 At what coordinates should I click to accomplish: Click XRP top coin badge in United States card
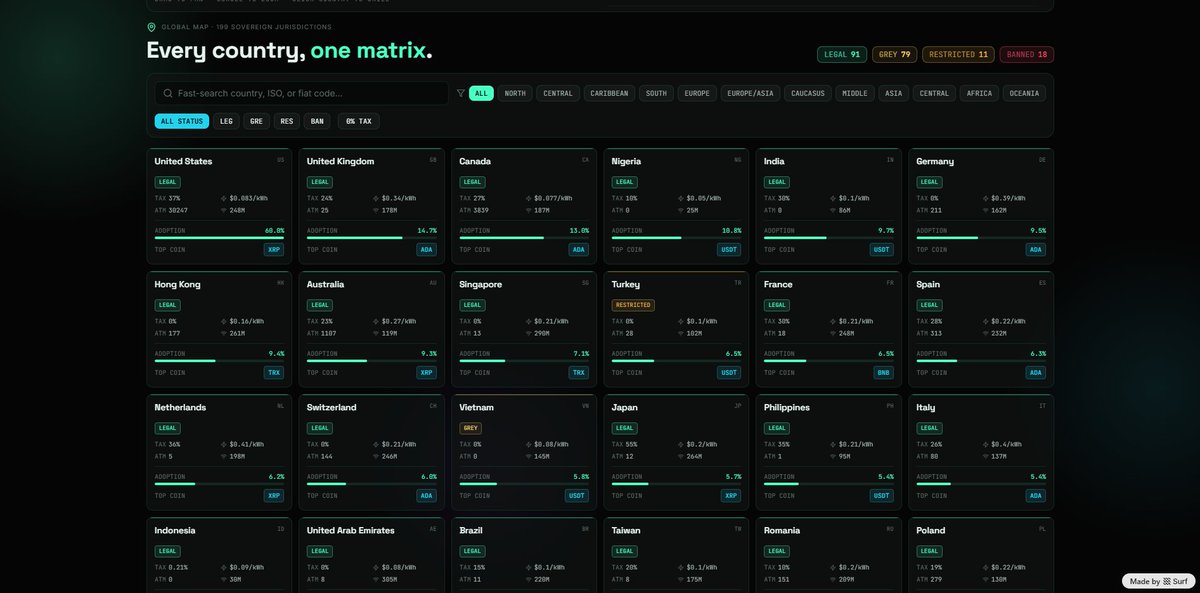pos(274,249)
